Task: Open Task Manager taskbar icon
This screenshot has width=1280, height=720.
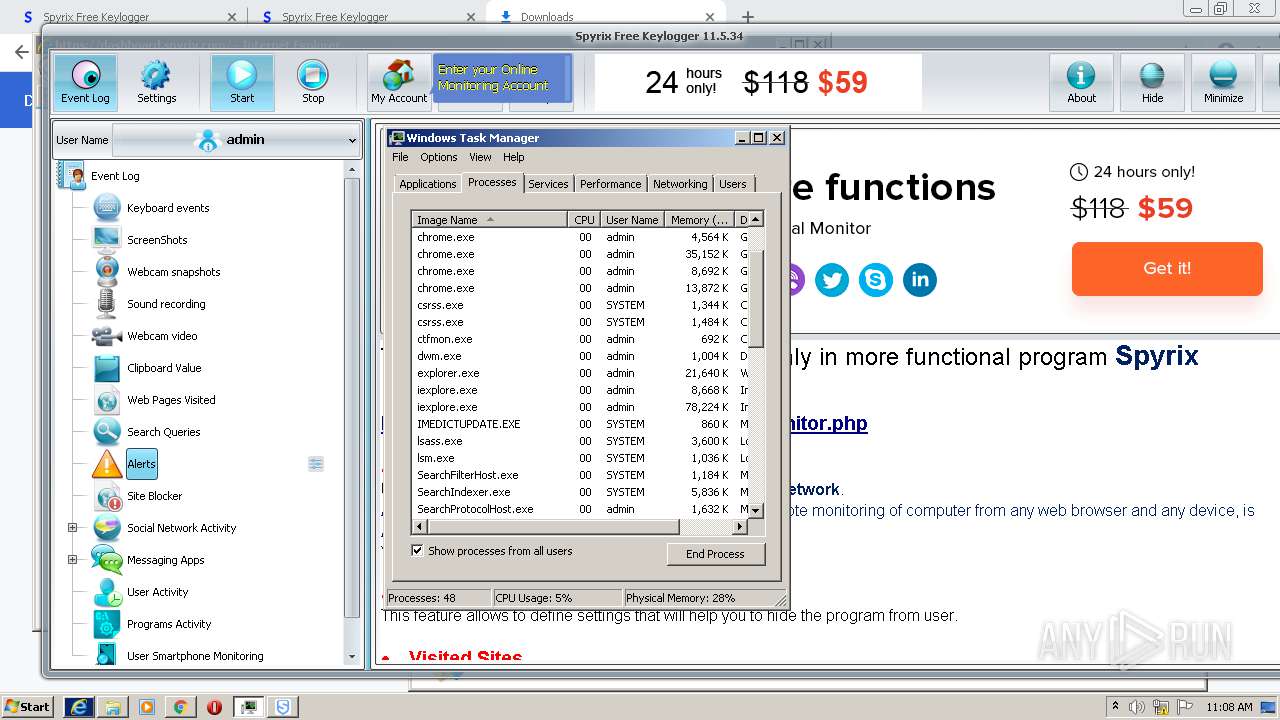Action: click(248, 707)
